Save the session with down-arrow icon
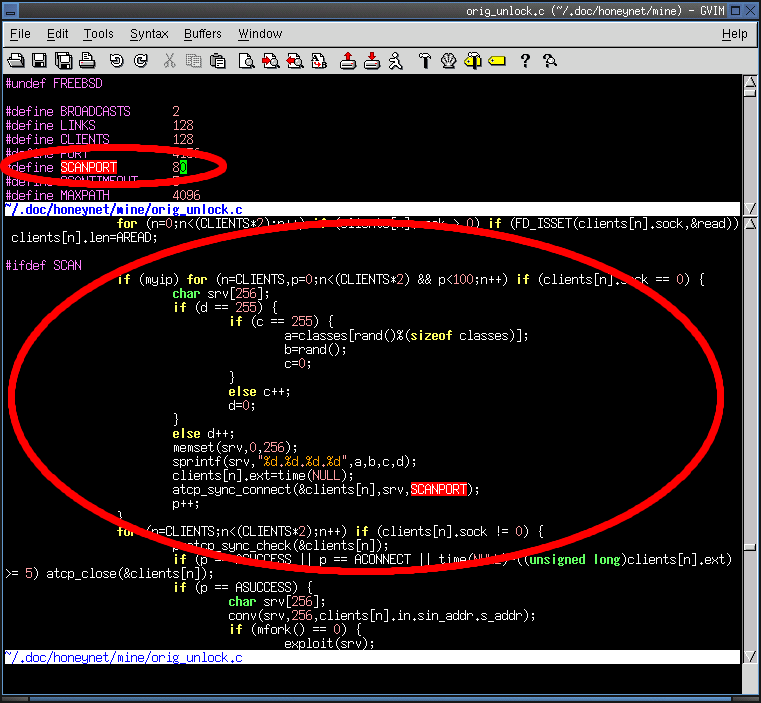The height and width of the screenshot is (703, 761). point(372,61)
